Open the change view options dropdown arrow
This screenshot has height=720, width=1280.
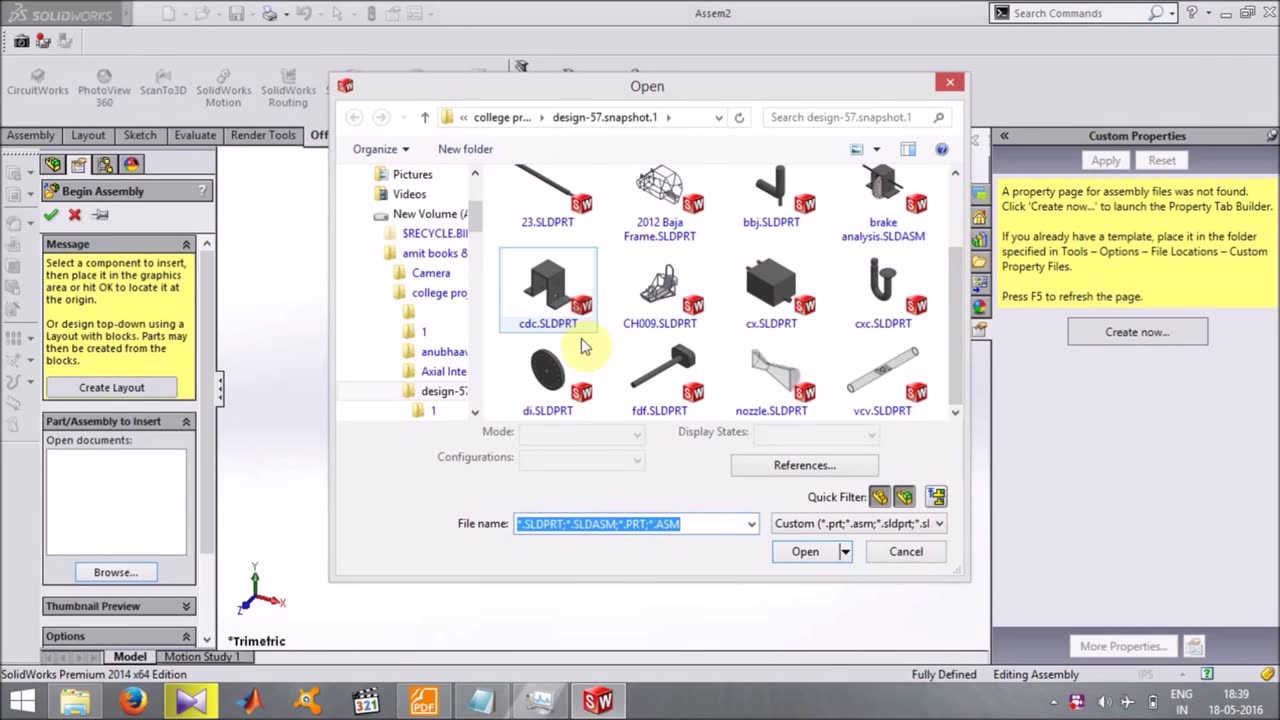click(877, 149)
